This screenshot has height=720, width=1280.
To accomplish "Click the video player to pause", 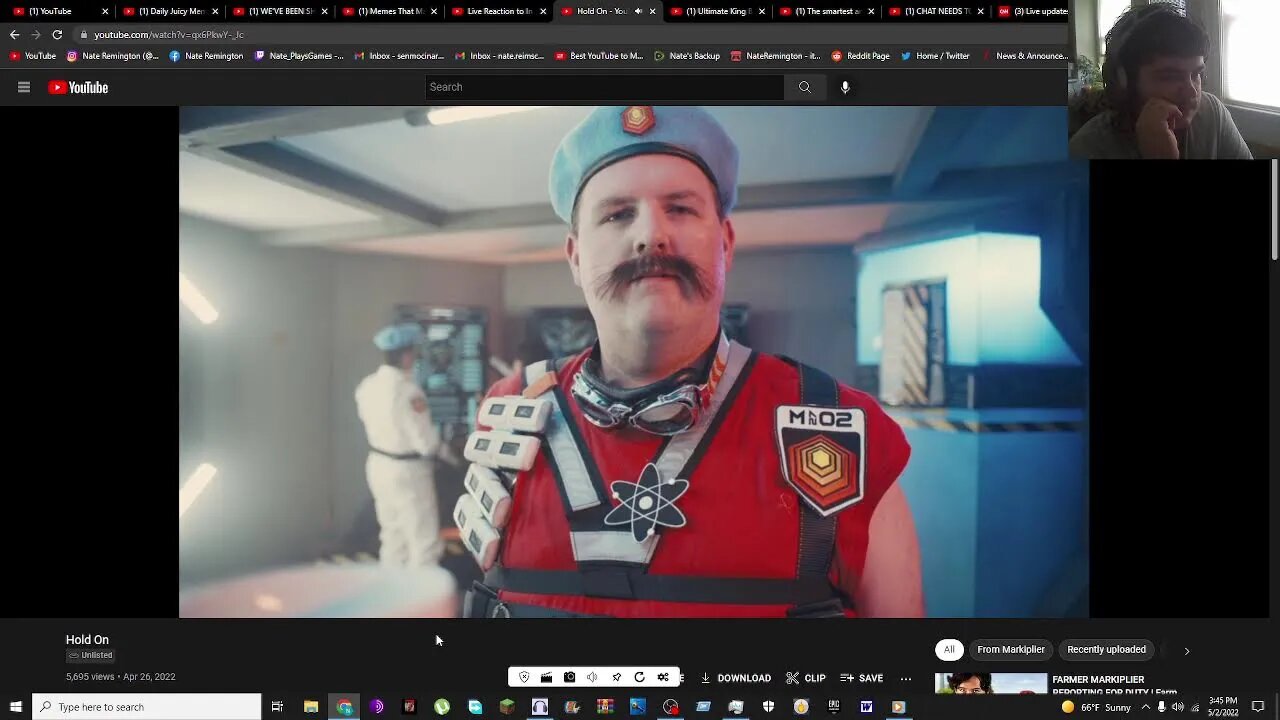I will pos(633,362).
